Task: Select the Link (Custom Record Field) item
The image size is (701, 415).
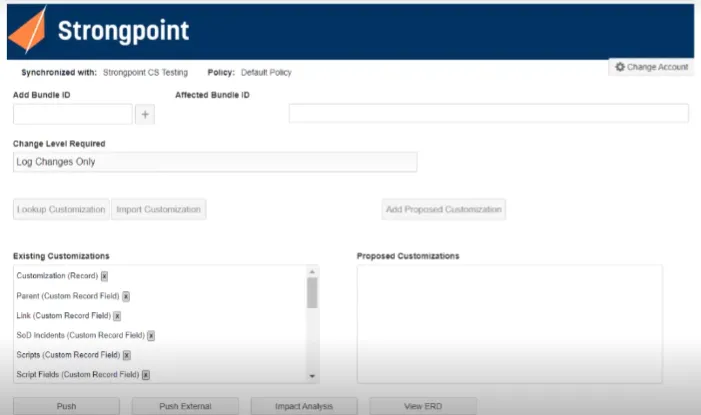Action: pyautogui.click(x=63, y=316)
